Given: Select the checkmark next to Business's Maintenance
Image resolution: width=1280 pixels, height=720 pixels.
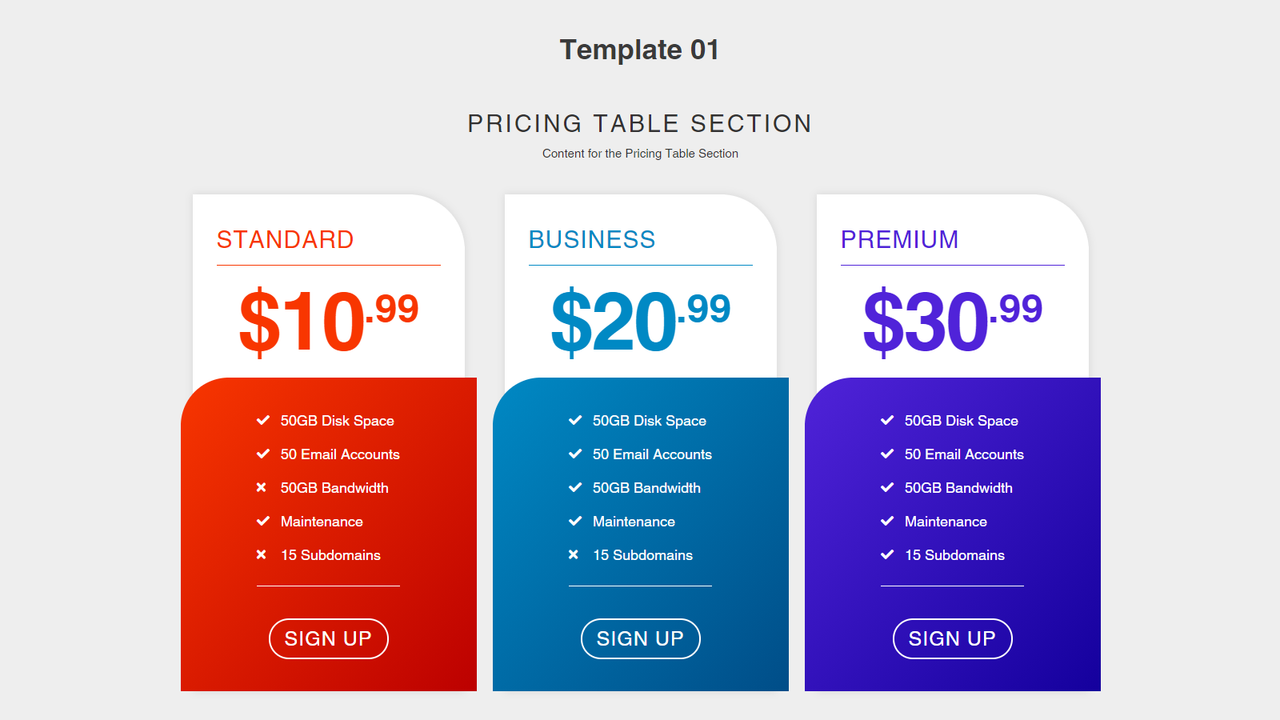Looking at the screenshot, I should point(574,521).
